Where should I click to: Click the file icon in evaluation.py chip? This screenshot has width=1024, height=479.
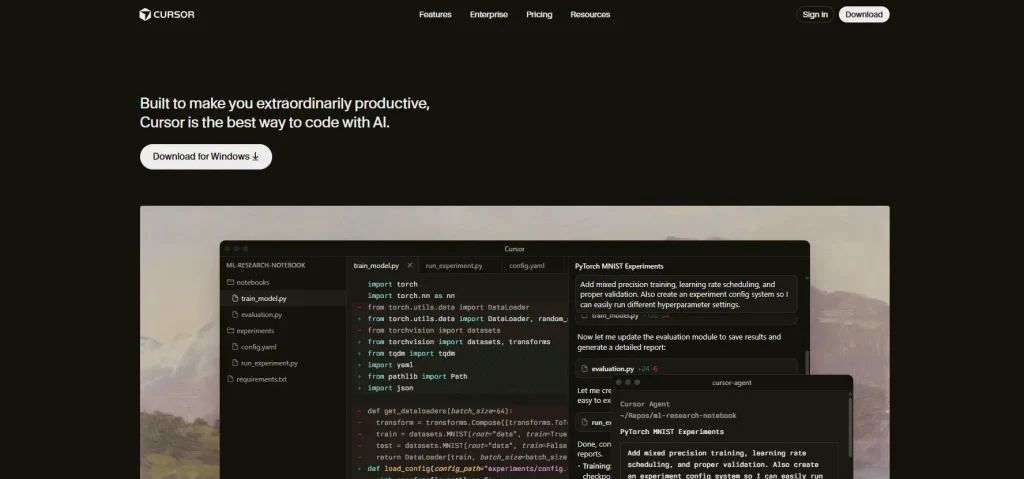[x=584, y=369]
